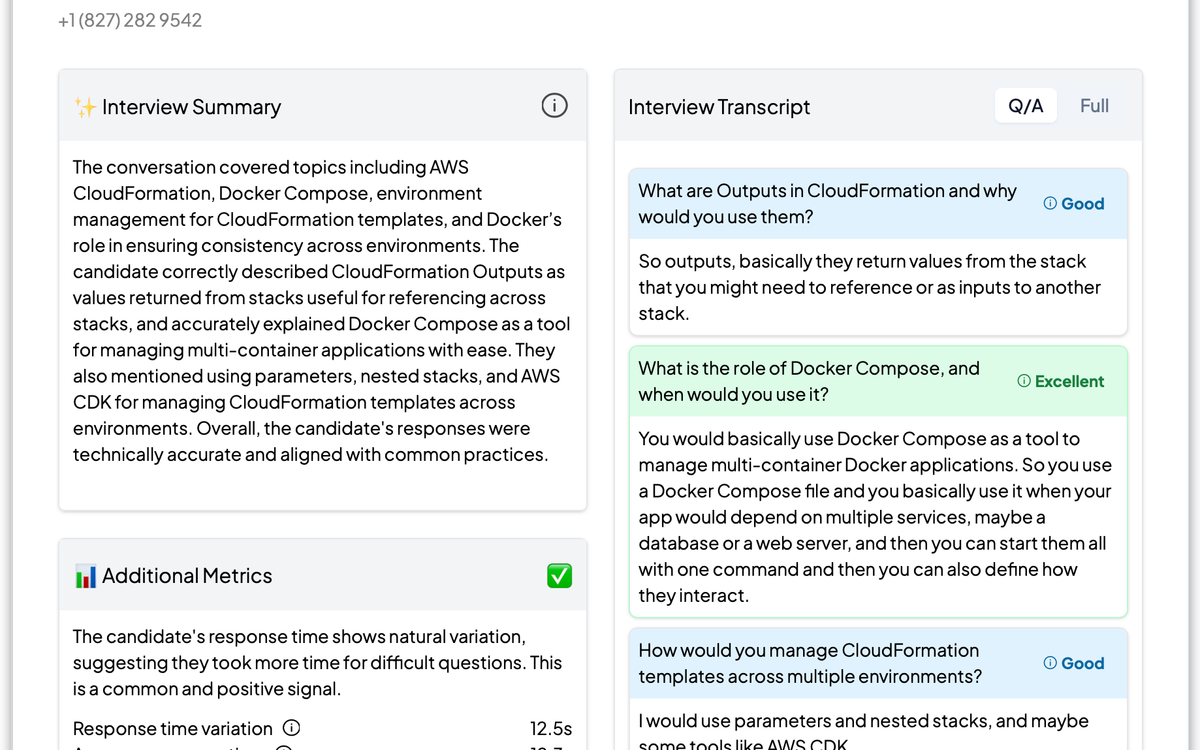Click the Good rating on the multiple environments question
Screen dimensions: 1200x750
tap(1073, 664)
